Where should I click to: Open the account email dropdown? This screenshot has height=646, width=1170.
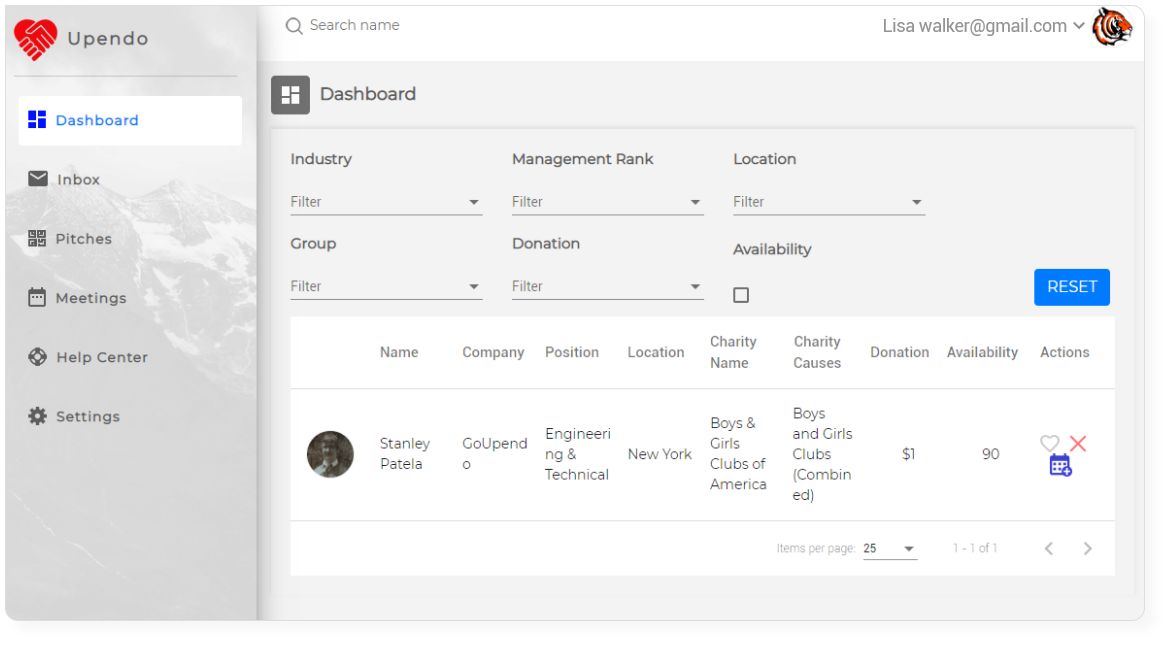pyautogui.click(x=983, y=26)
